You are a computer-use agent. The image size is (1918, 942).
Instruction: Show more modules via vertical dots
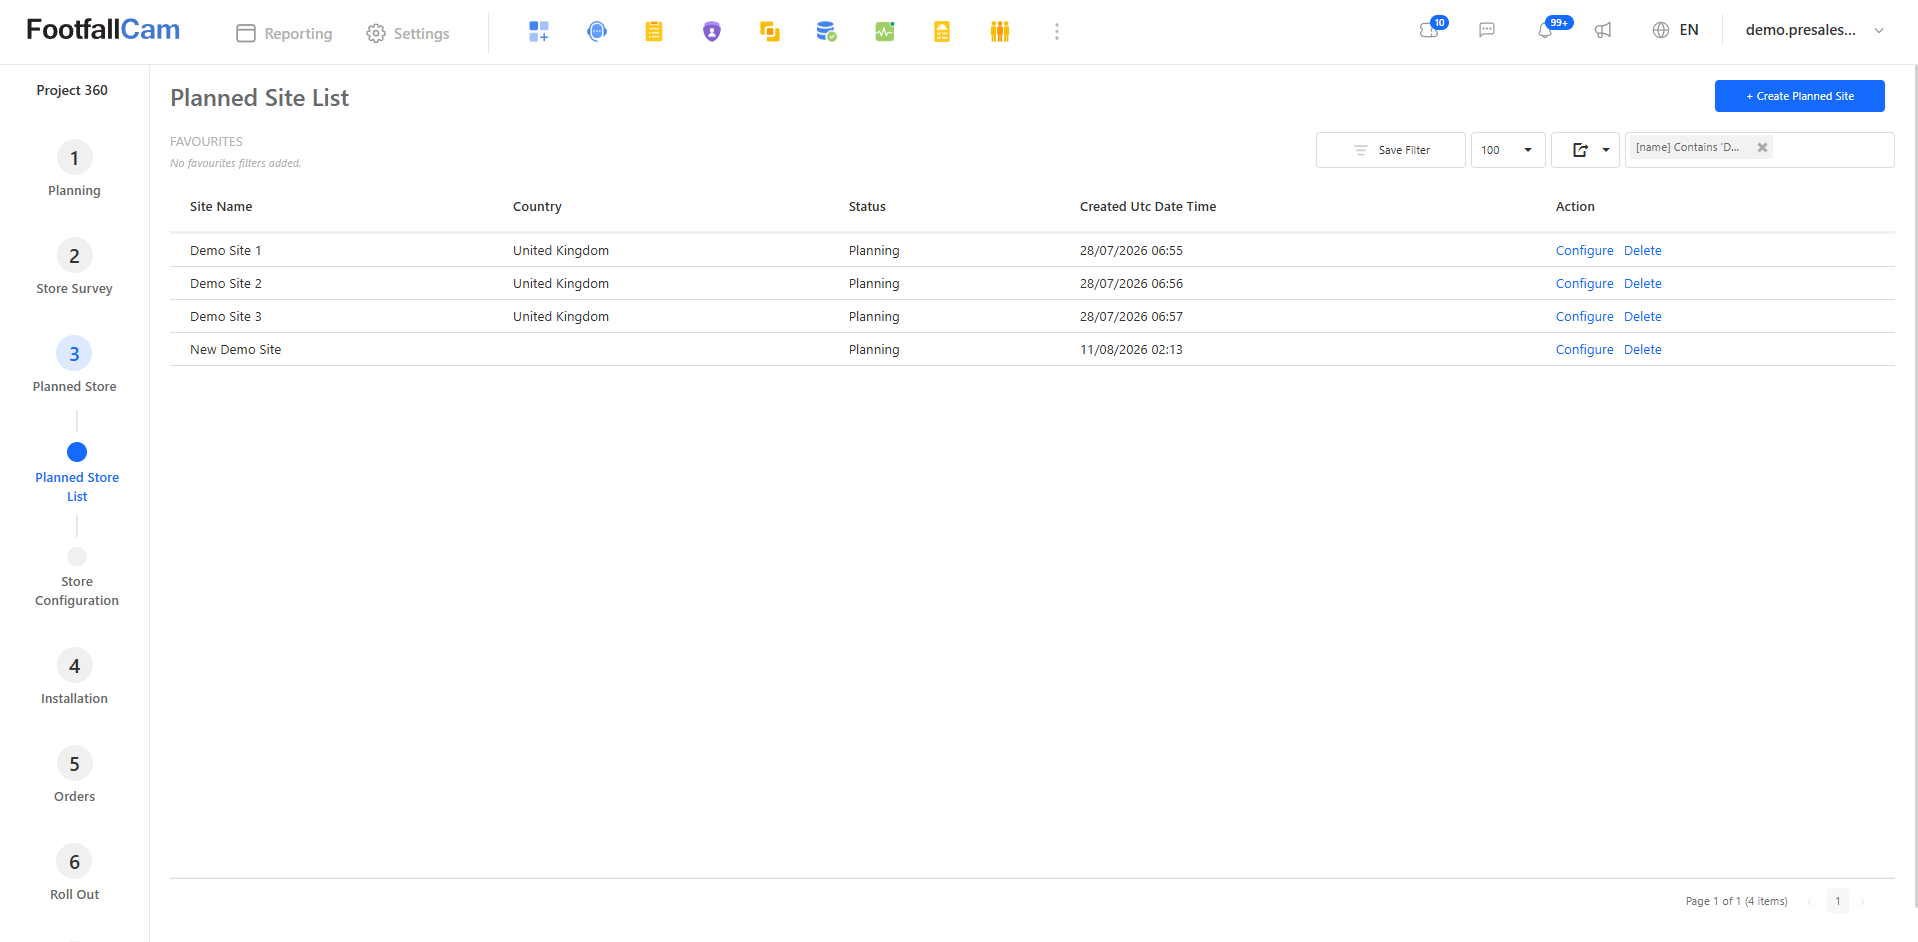click(x=1057, y=32)
